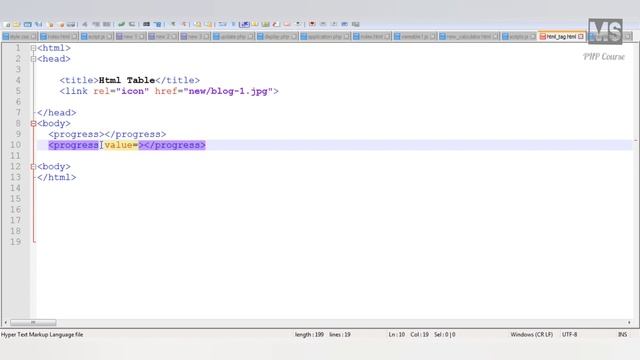Viewport: 640px width, 360px height.
Task: Click Run Macro Multiple Times icon
Action: pyautogui.click(x=344, y=24)
